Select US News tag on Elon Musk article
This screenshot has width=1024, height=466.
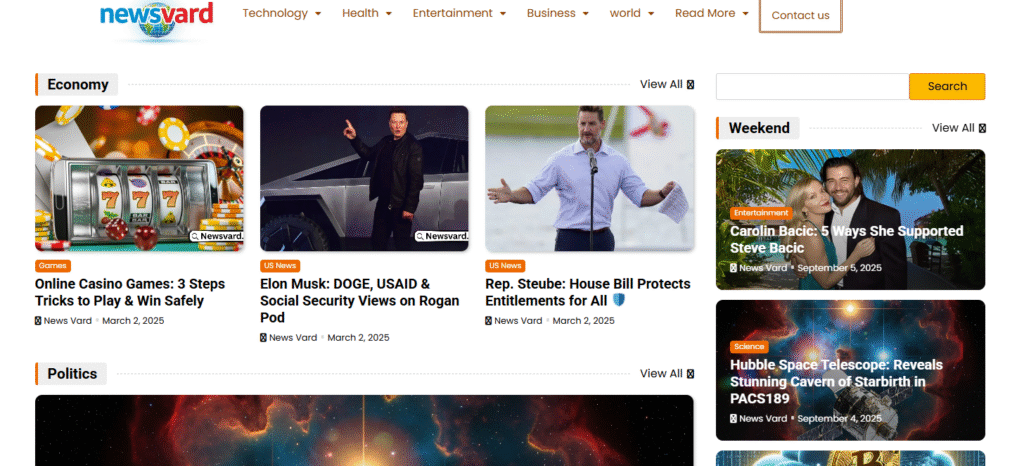point(280,266)
